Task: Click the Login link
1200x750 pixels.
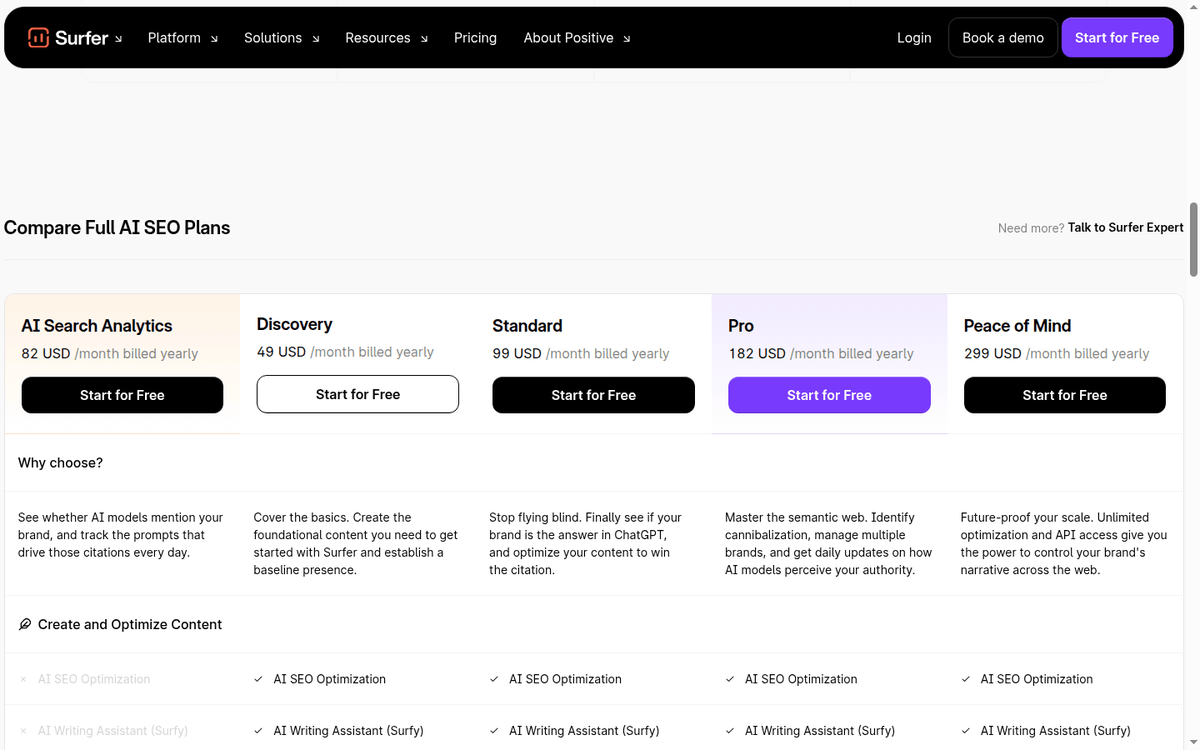Action: tap(914, 38)
